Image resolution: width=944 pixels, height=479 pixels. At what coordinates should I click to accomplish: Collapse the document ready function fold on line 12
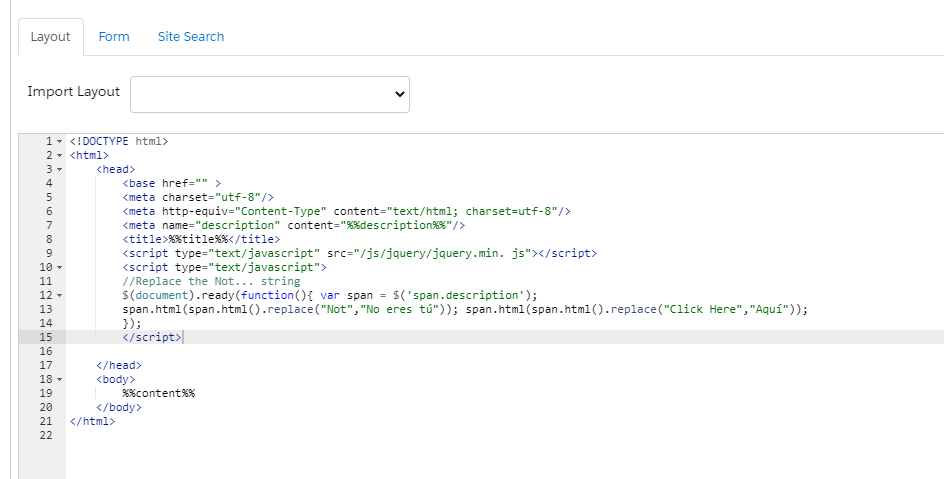[x=60, y=295]
